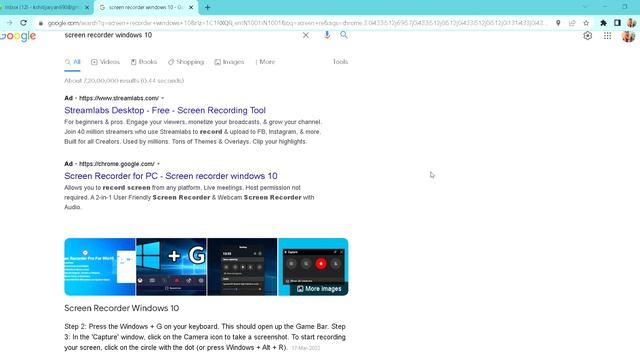Close the Inbox Gmail tab
The width and height of the screenshot is (640, 360).
[87, 7]
